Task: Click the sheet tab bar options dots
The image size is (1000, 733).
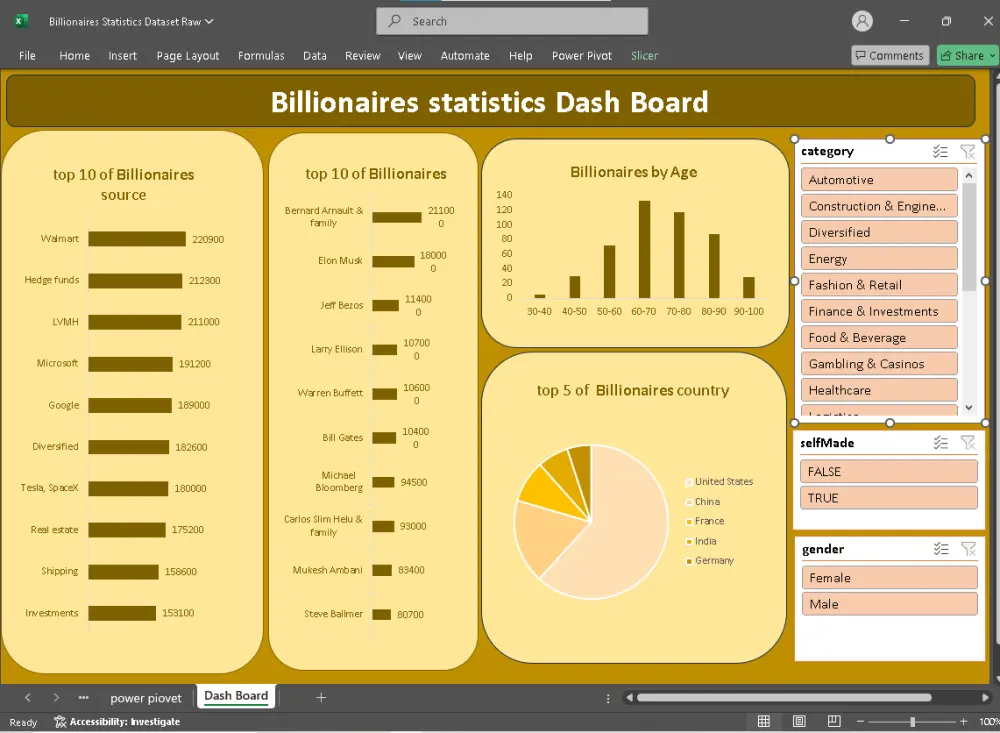Action: [608, 698]
